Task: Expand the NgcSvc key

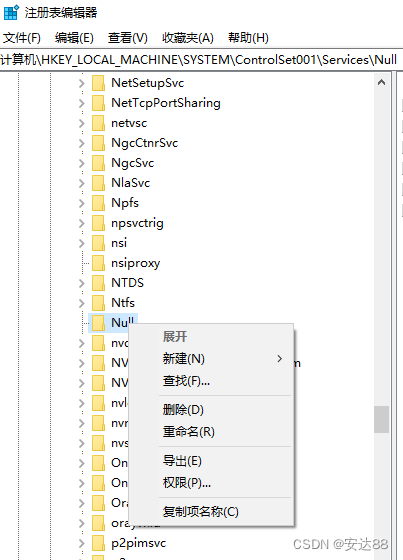Action: pyautogui.click(x=82, y=163)
